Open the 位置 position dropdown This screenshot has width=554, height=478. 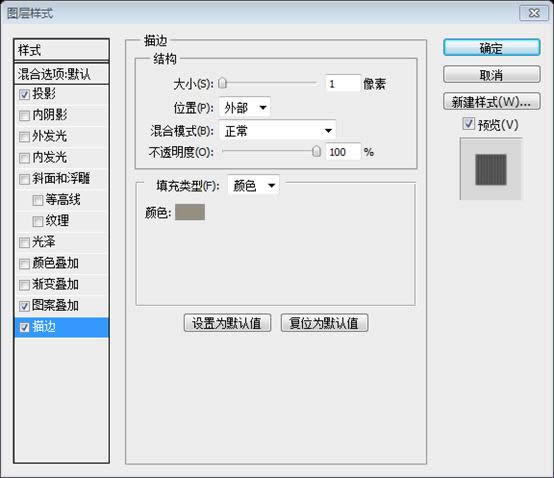(244, 107)
